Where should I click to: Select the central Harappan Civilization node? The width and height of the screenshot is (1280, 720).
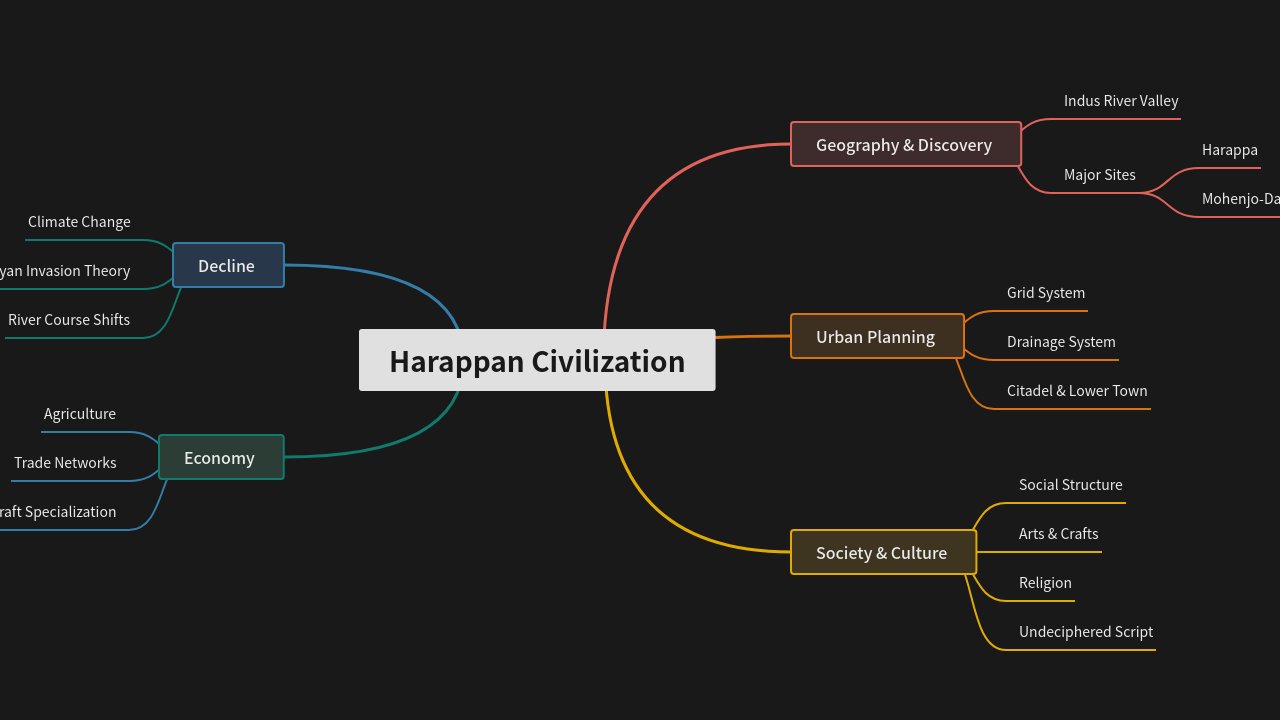(x=537, y=361)
